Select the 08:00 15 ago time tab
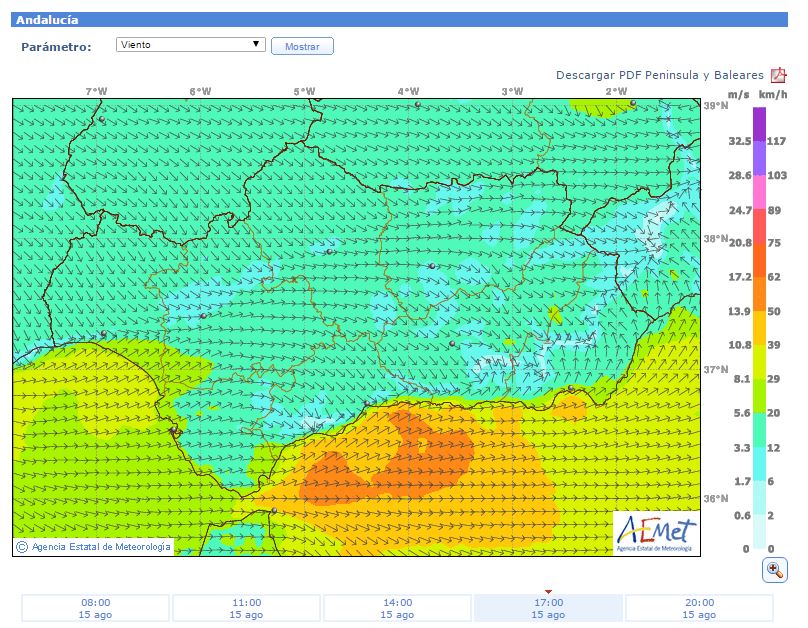 [x=96, y=608]
